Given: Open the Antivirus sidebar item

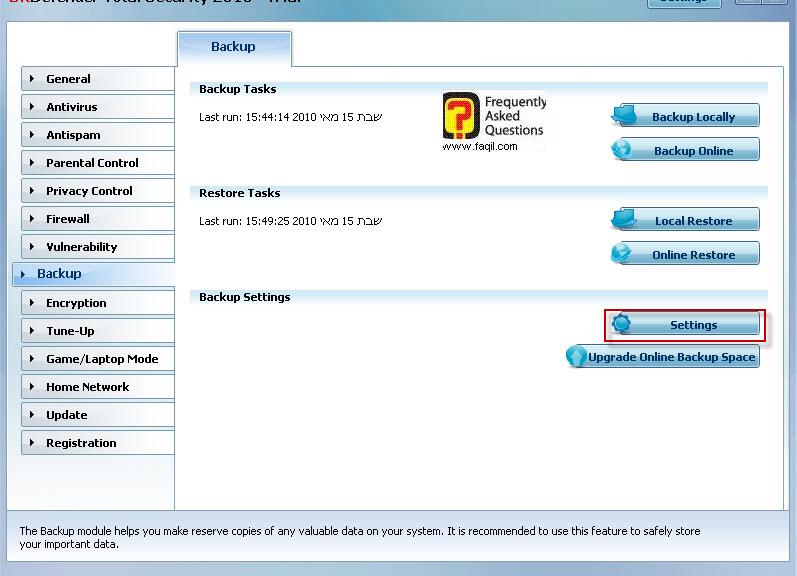Looking at the screenshot, I should (98, 107).
